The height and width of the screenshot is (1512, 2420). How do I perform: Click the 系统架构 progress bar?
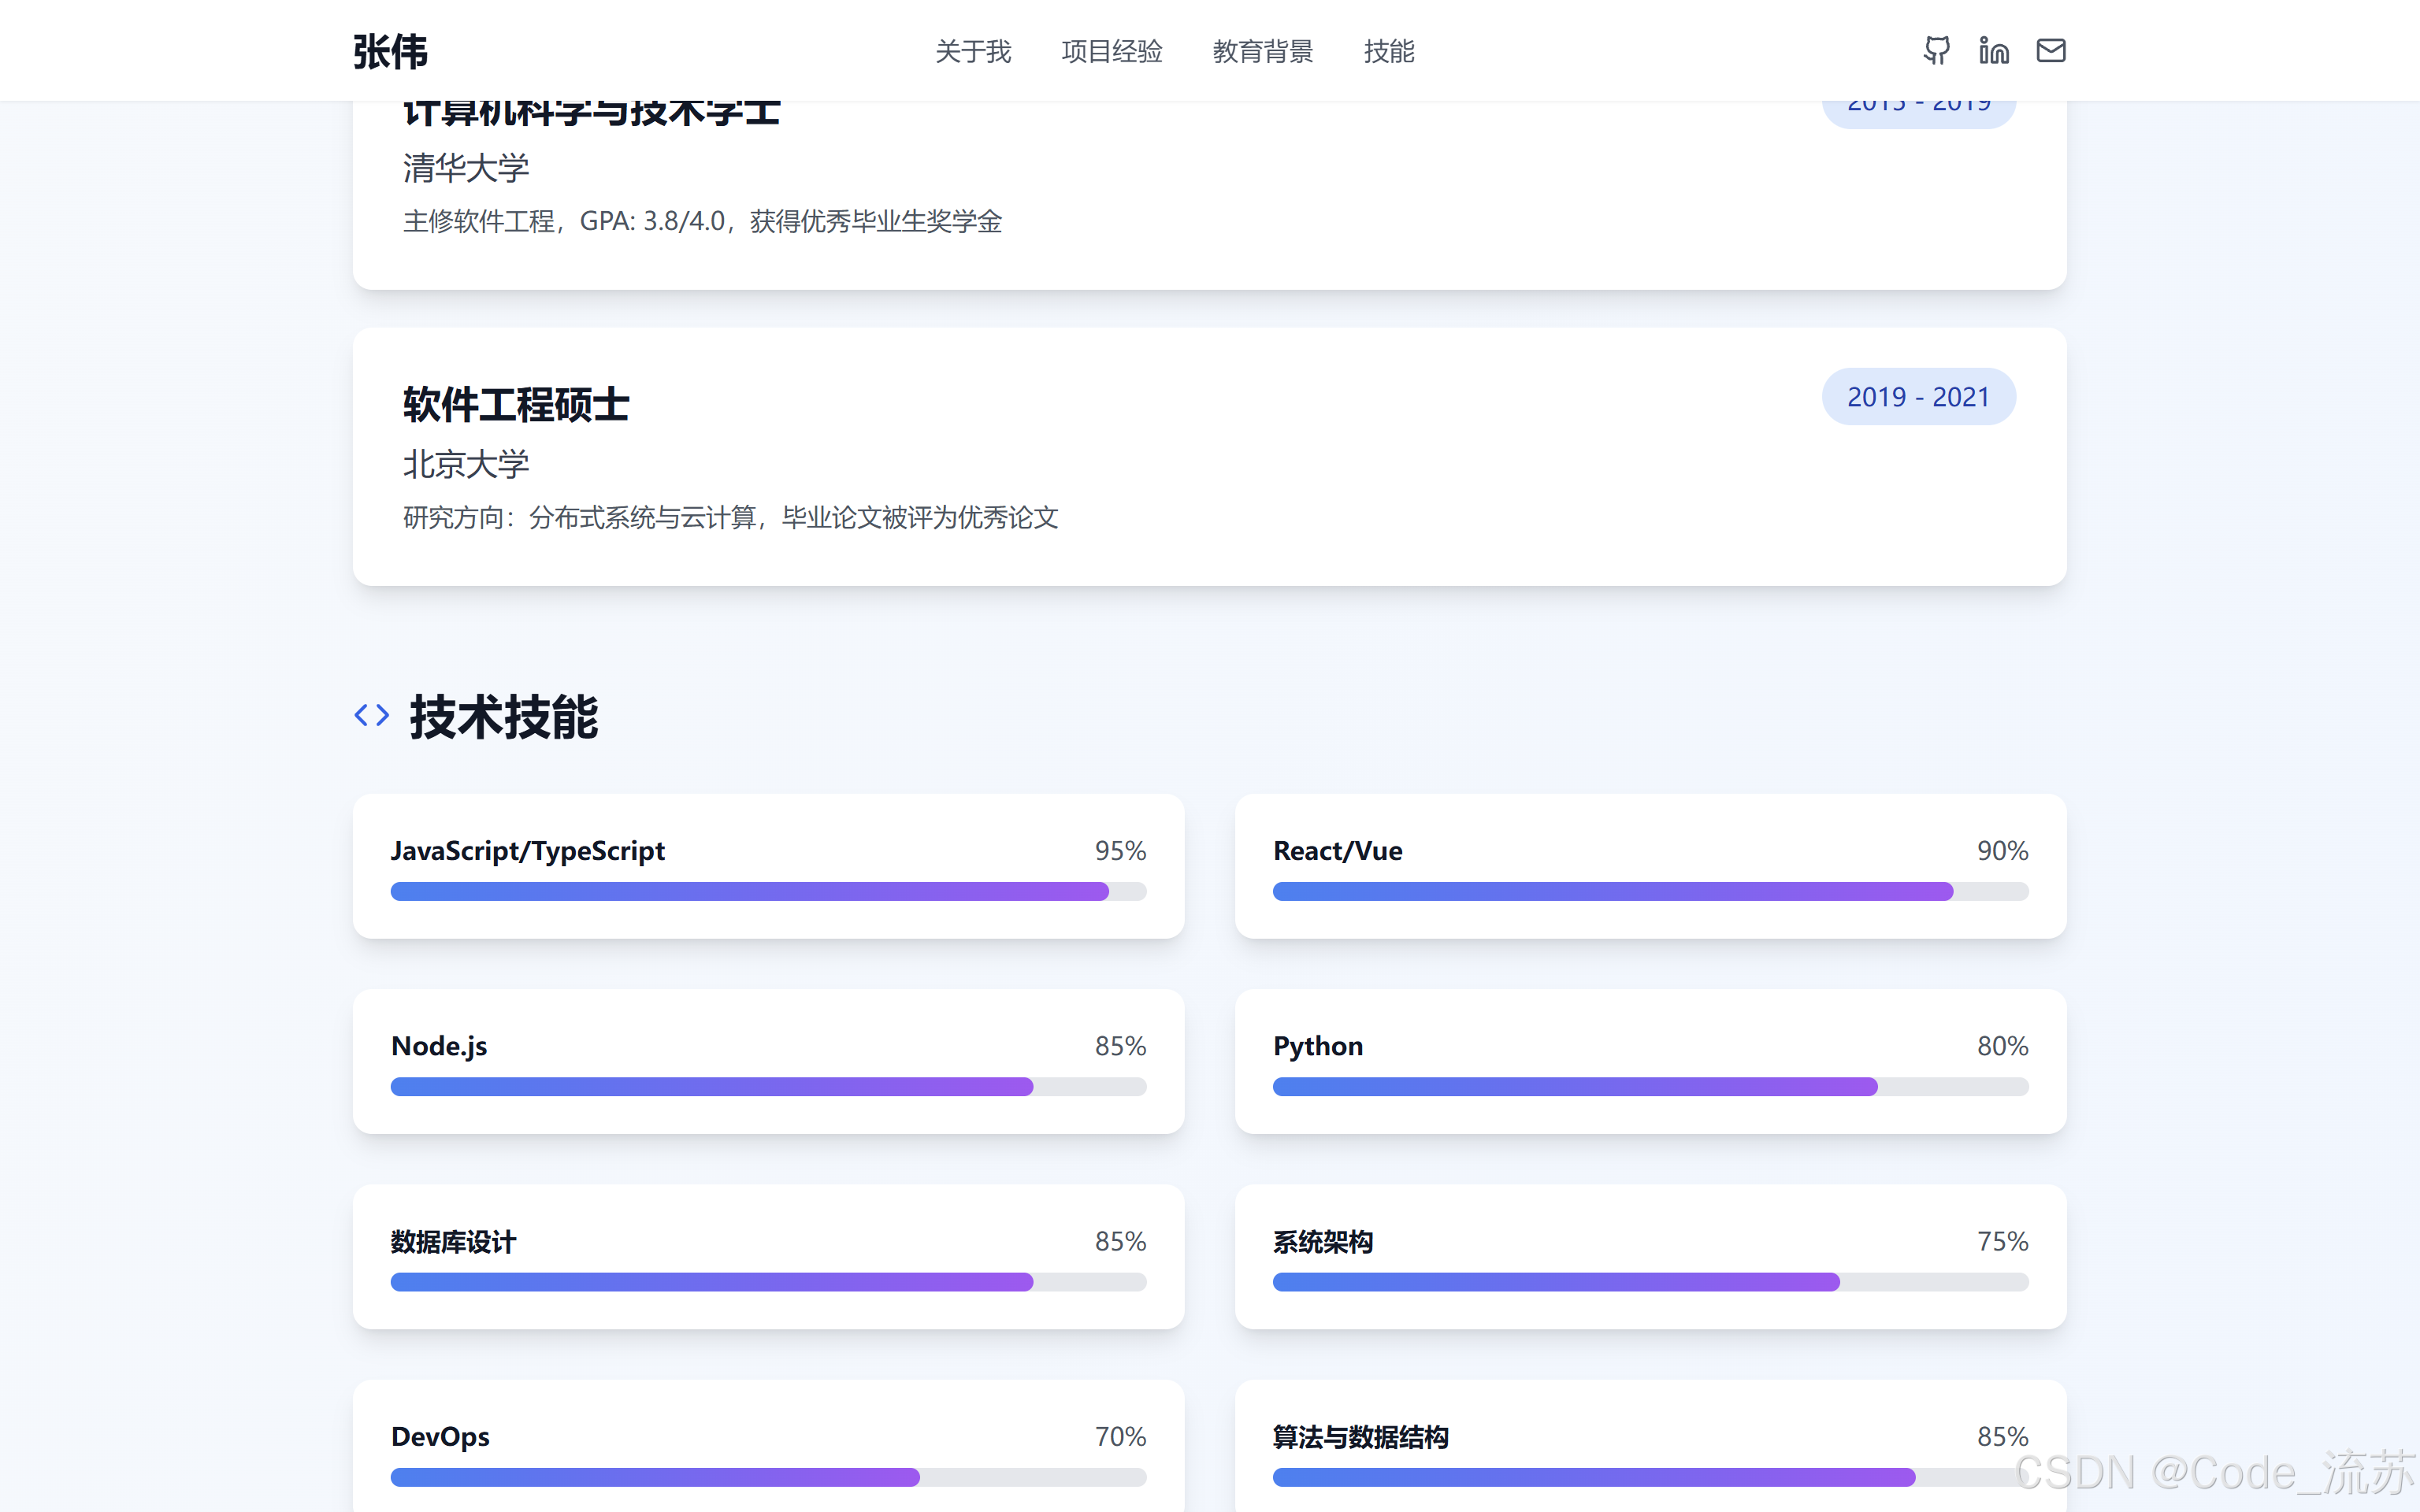click(x=1650, y=1282)
